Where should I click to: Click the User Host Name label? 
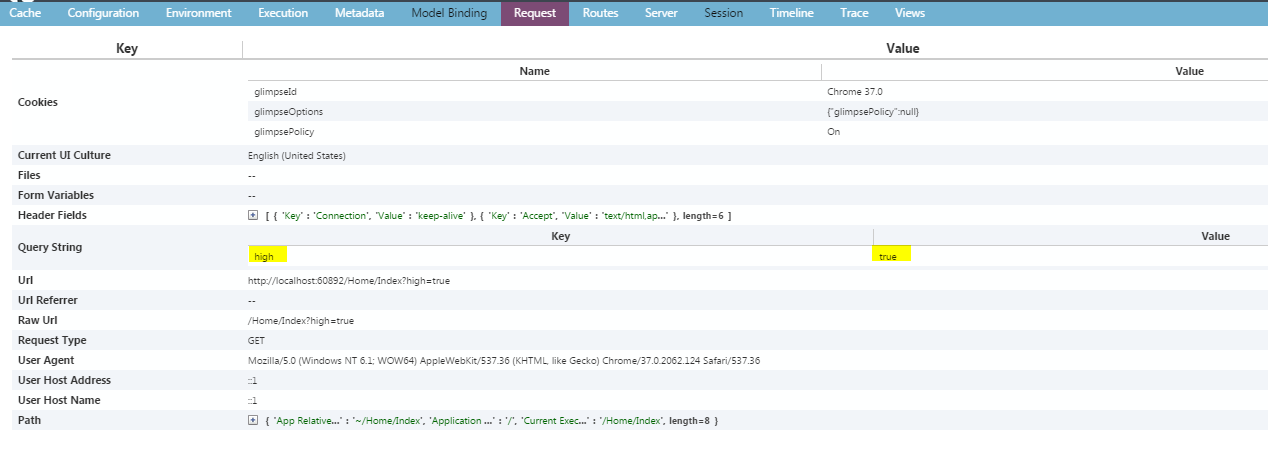(x=58, y=400)
